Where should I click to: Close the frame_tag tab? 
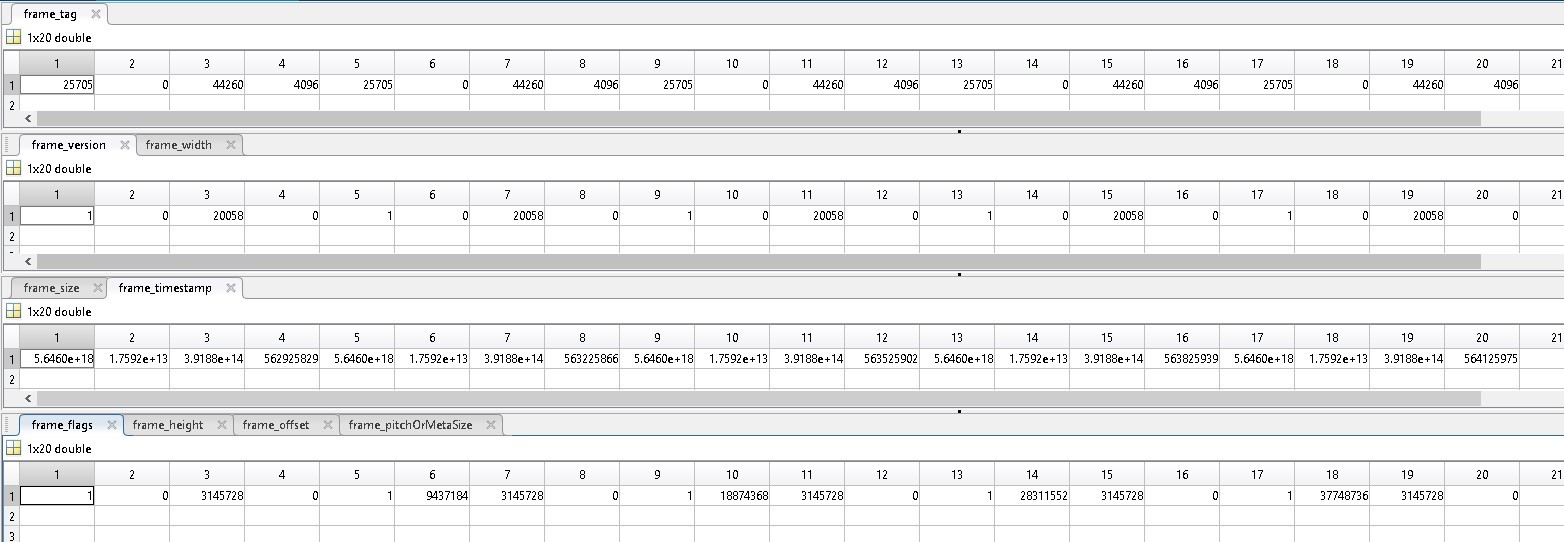click(95, 14)
